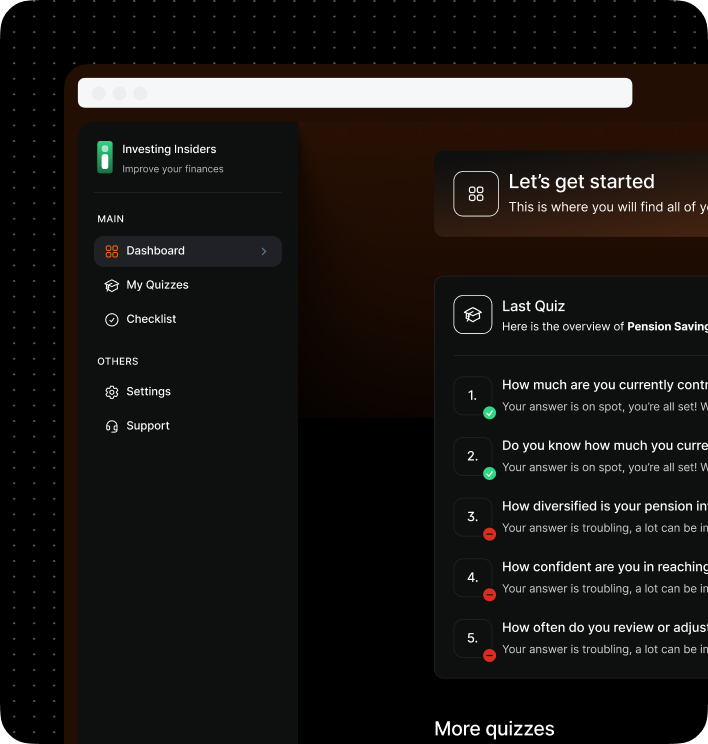Click the browser address bar
Screen dimensions: 708x744
point(355,93)
